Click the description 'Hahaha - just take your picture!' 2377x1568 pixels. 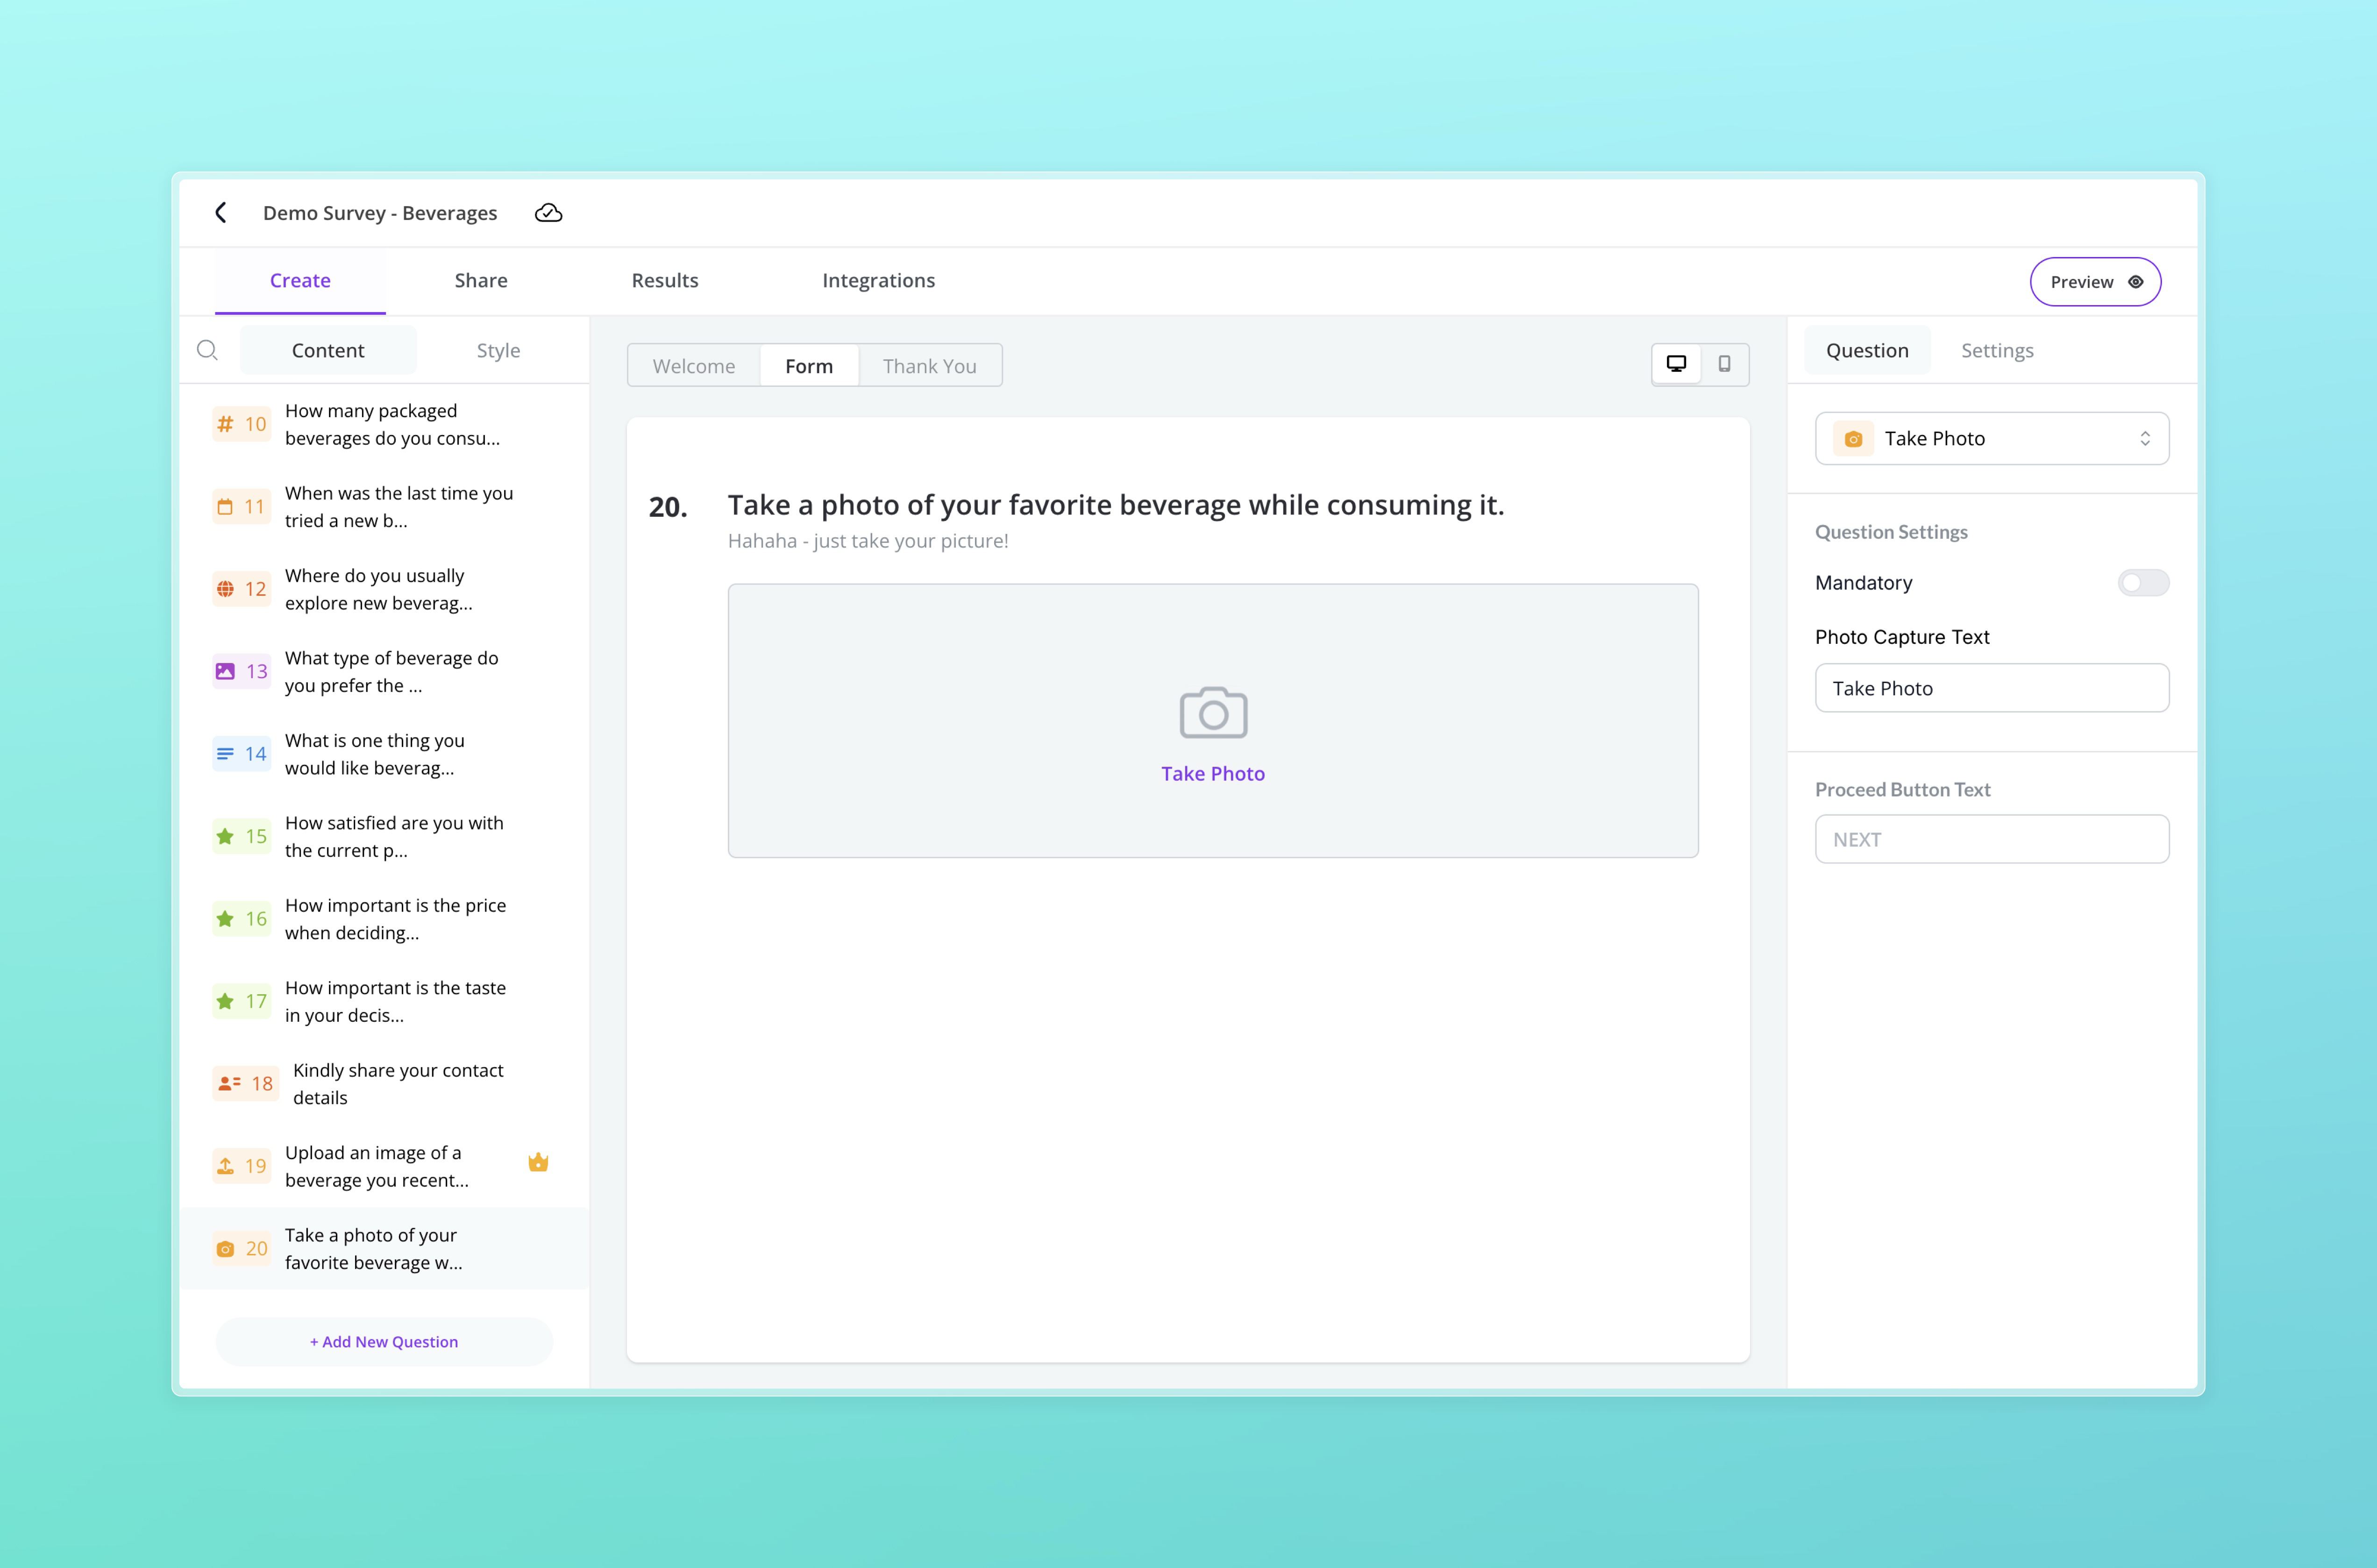click(x=868, y=541)
